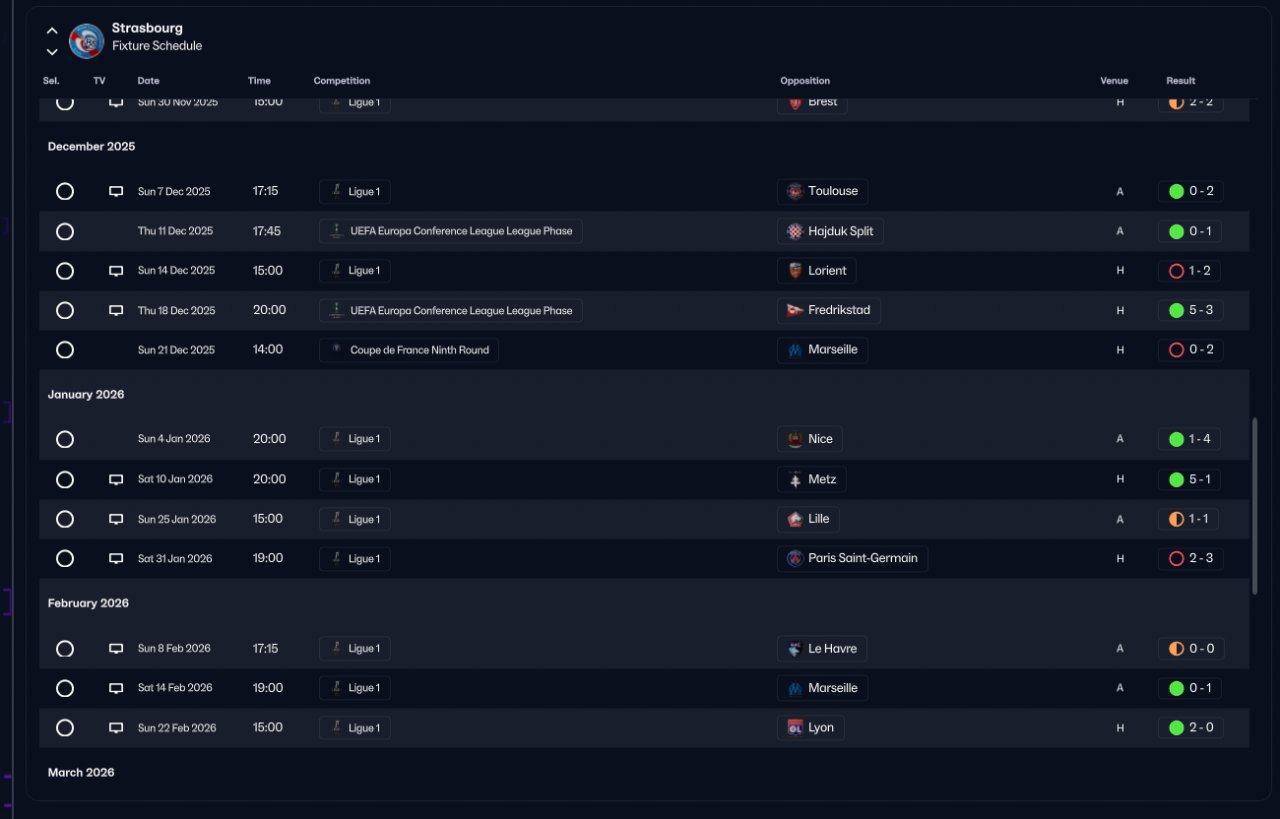Click the date "Sun 25 Jan 2026"
The image size is (1280, 819).
tap(176, 519)
